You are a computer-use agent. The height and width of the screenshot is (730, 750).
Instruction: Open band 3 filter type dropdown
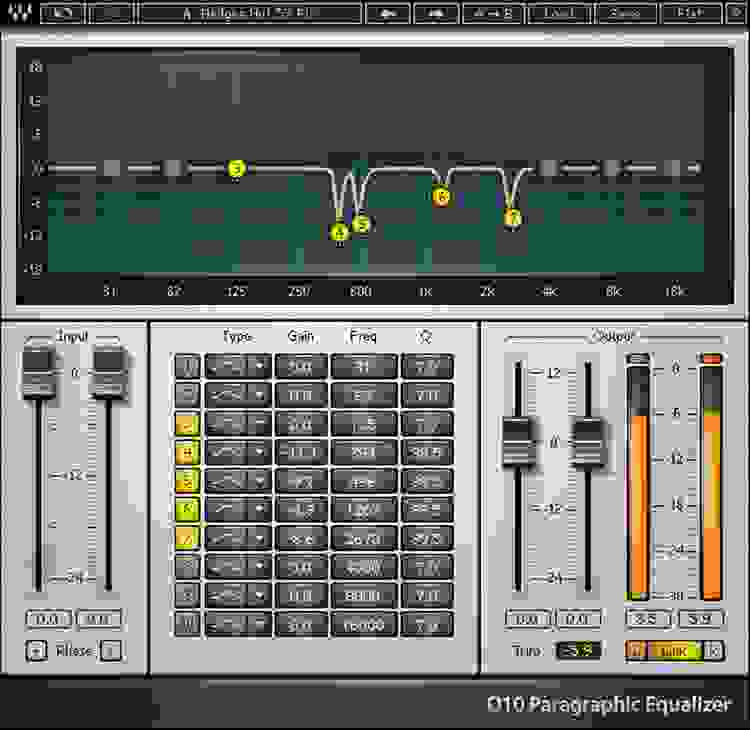(238, 424)
